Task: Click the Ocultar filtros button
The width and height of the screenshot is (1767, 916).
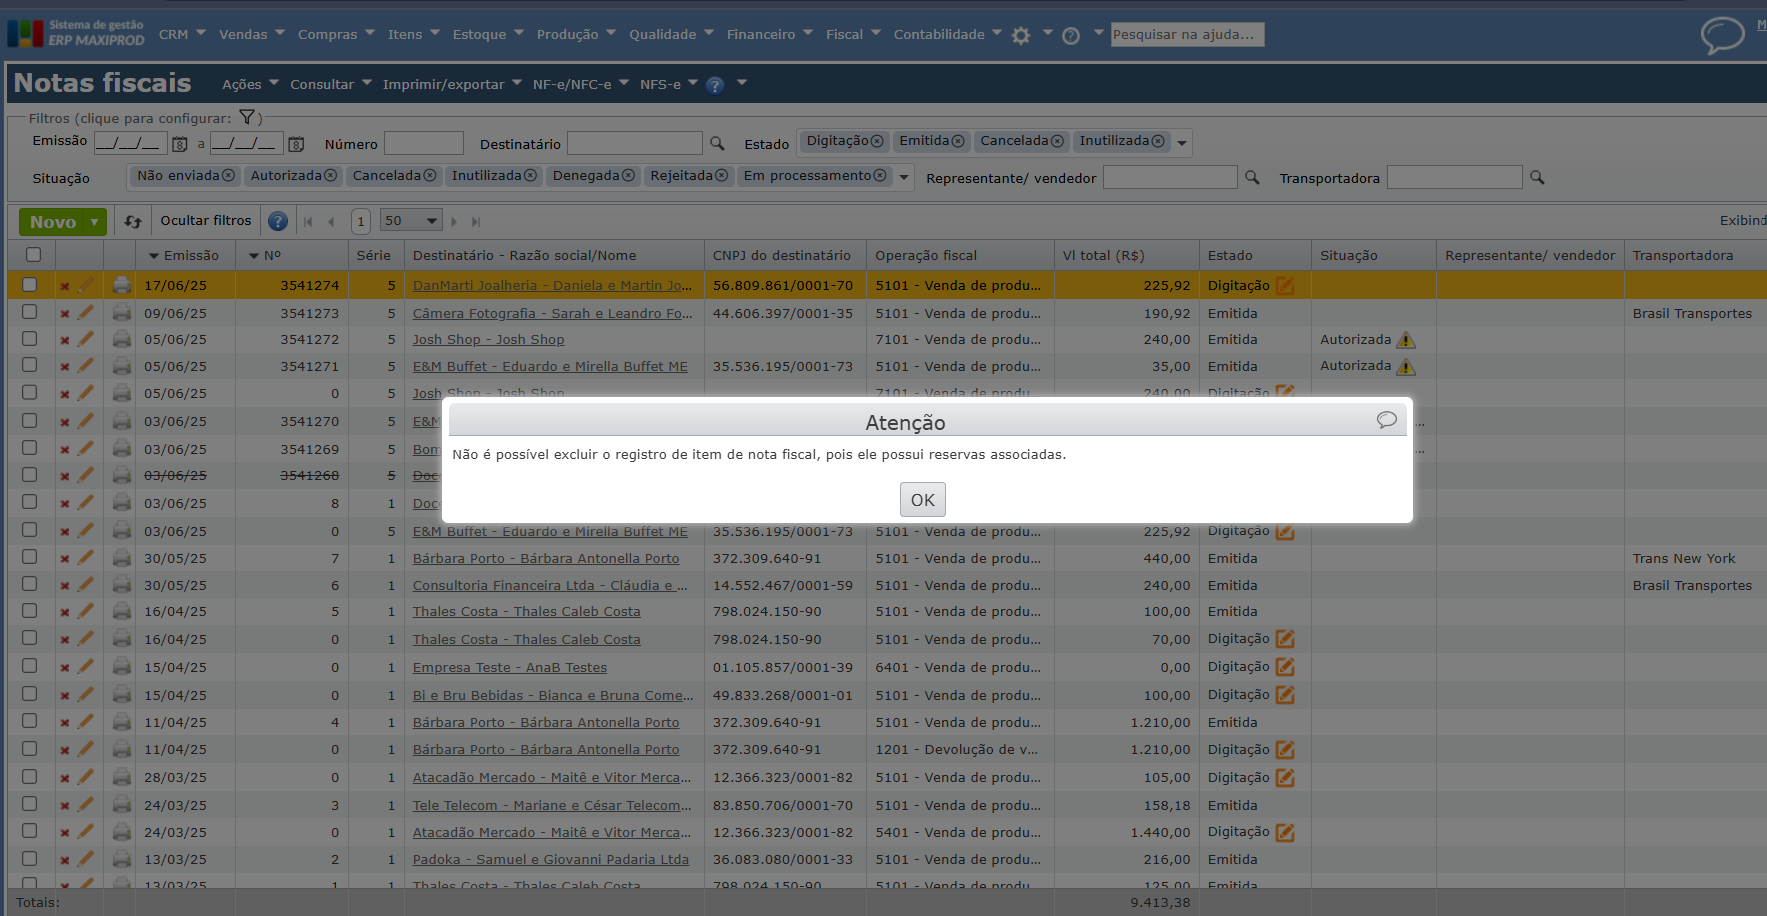Action: (x=206, y=221)
